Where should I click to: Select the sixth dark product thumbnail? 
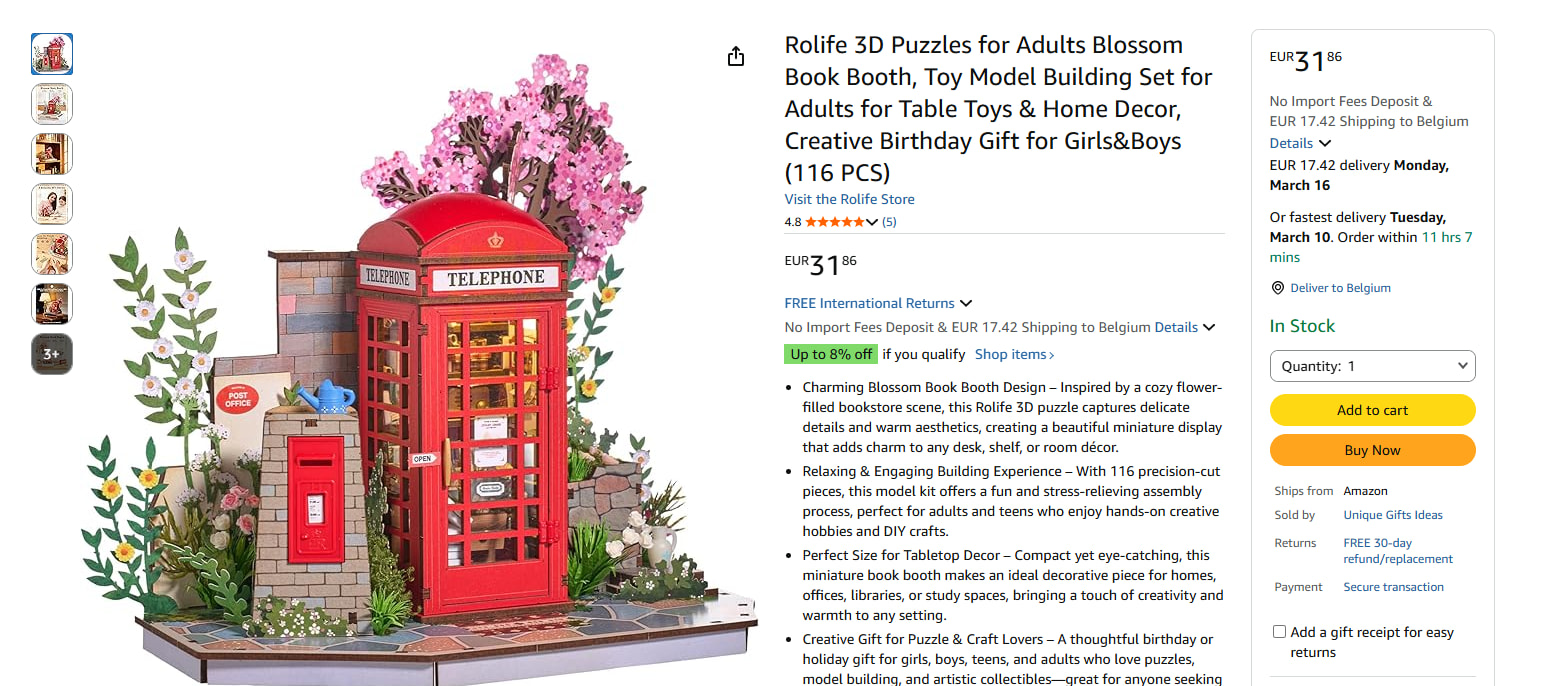(52, 304)
